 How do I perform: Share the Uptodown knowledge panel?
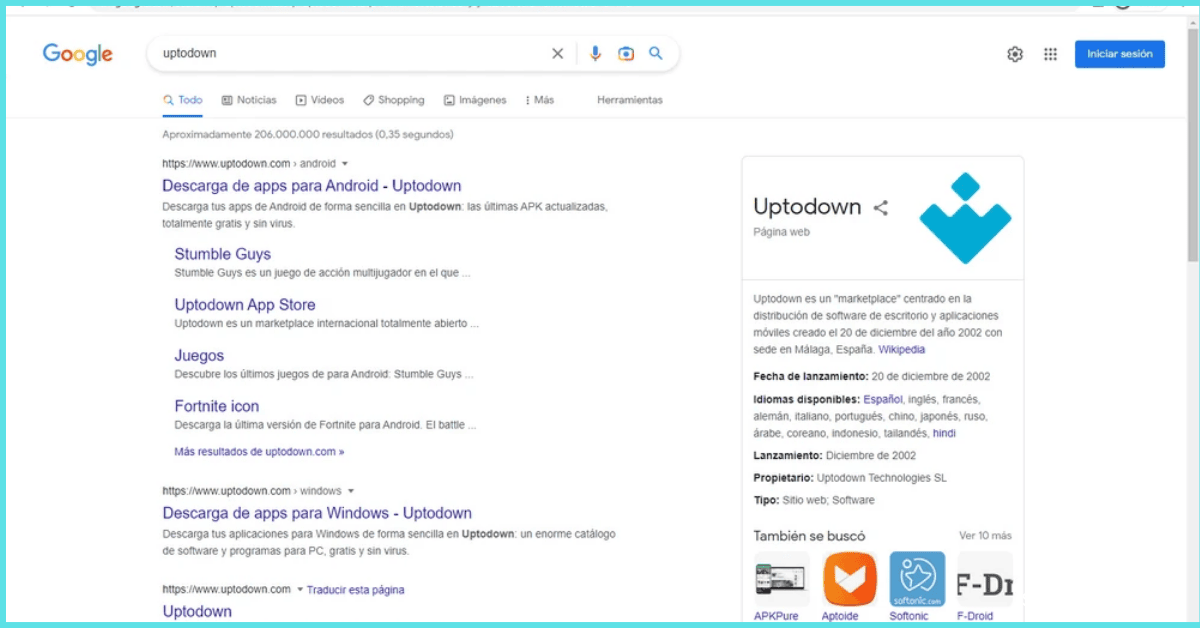881,208
